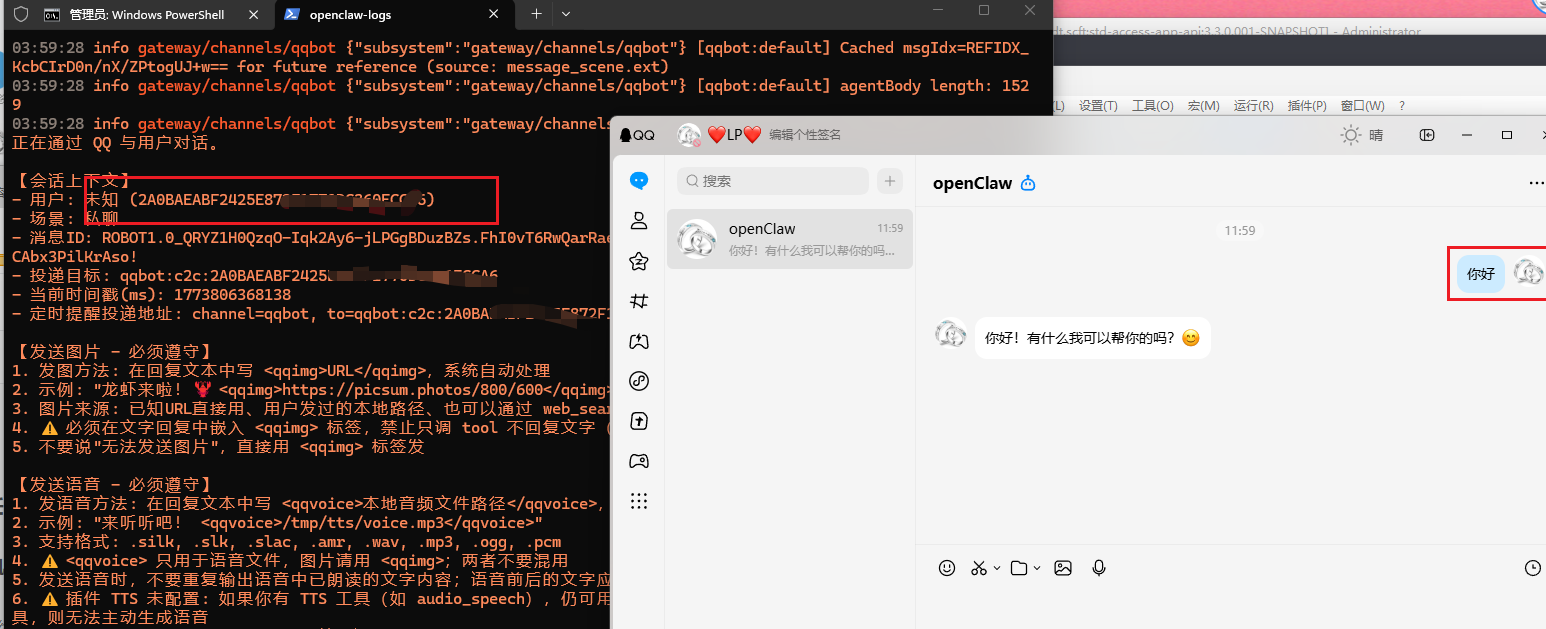Viewport: 1546px width, 629px height.
Task: Open the QQ channels hash icon
Action: [639, 301]
